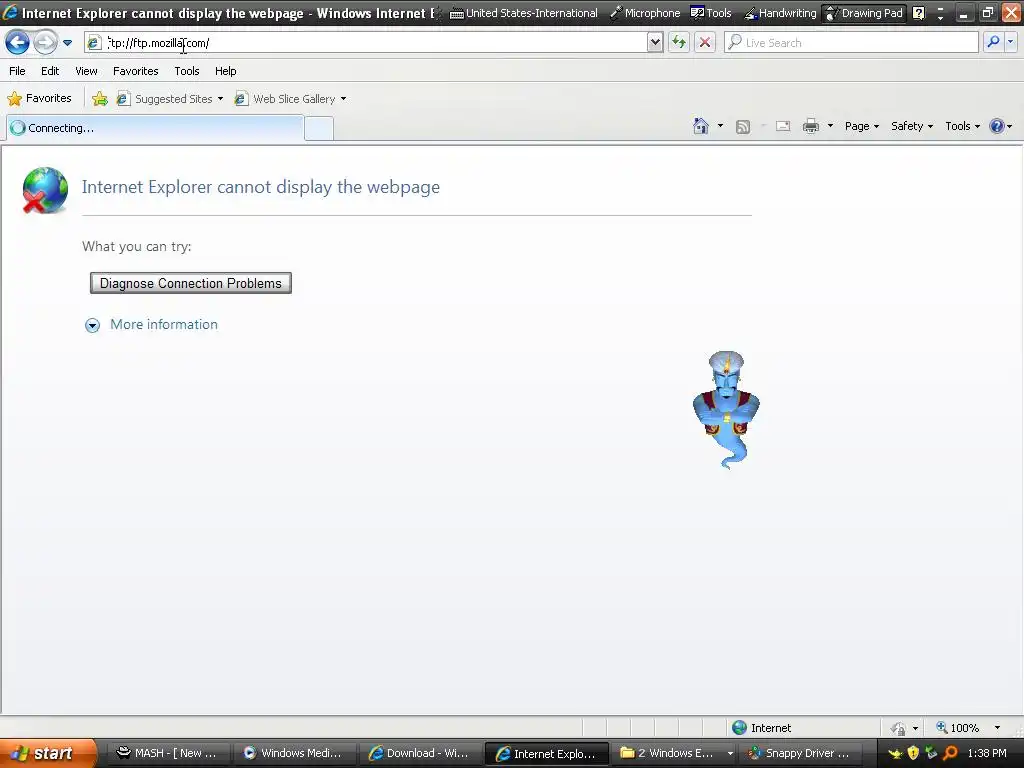Open the File menu
The width and height of the screenshot is (1024, 768).
point(17,71)
